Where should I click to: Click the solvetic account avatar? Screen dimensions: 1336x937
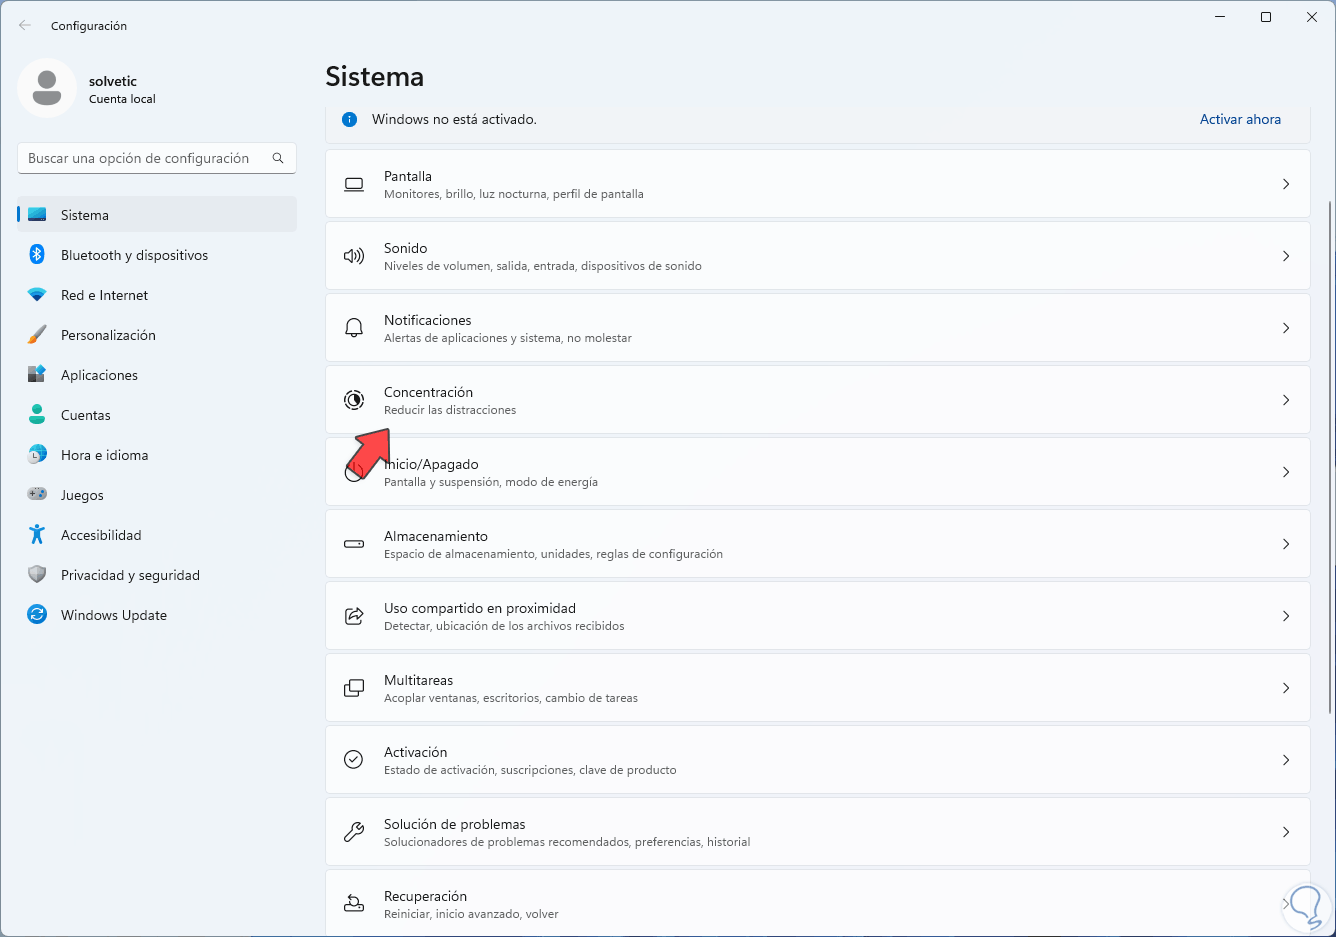point(47,88)
